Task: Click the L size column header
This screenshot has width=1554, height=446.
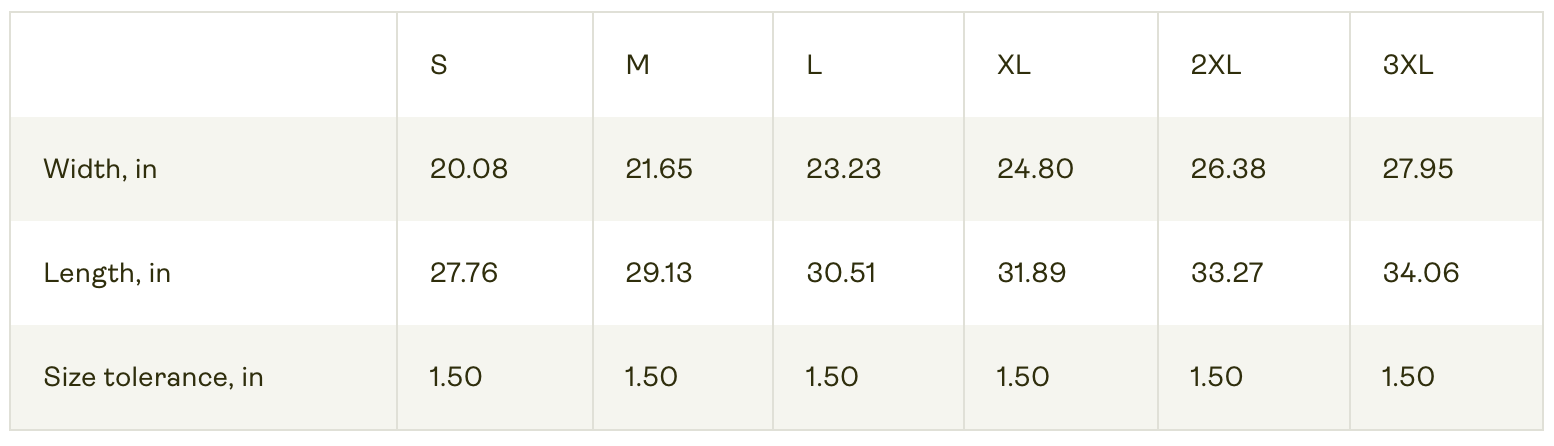Action: [814, 66]
